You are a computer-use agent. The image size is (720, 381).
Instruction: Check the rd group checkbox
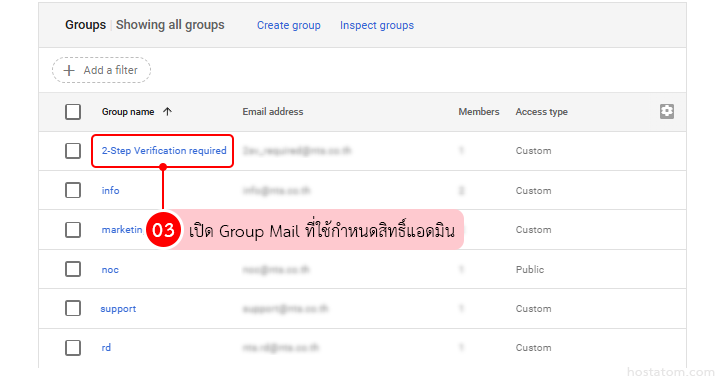[x=73, y=347]
